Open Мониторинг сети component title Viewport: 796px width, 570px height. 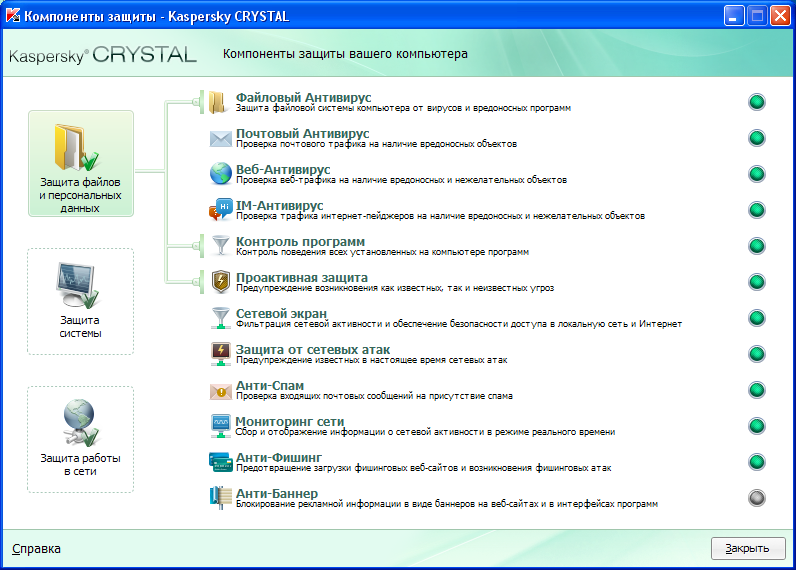click(x=290, y=421)
